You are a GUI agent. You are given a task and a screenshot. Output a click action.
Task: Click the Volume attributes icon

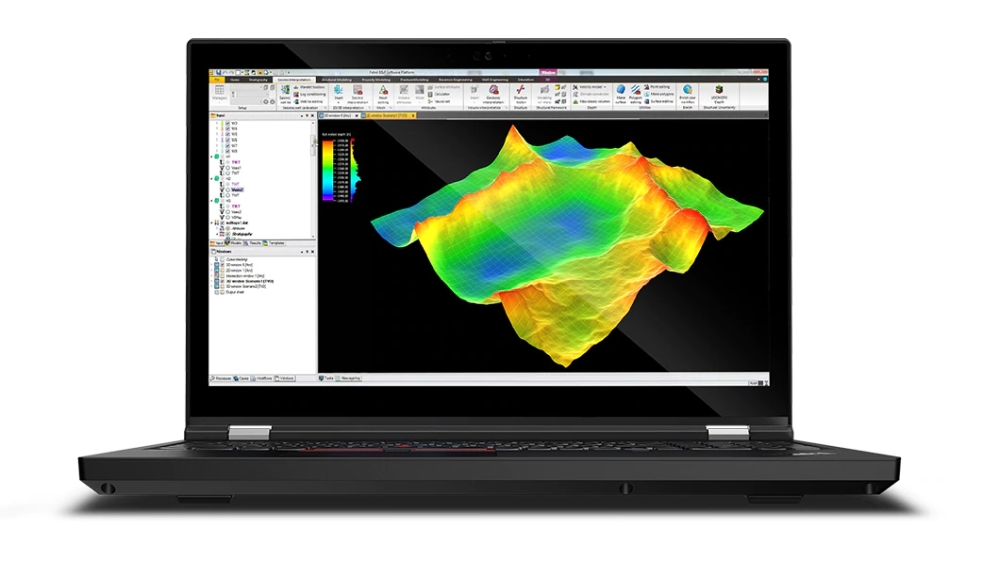(x=404, y=94)
